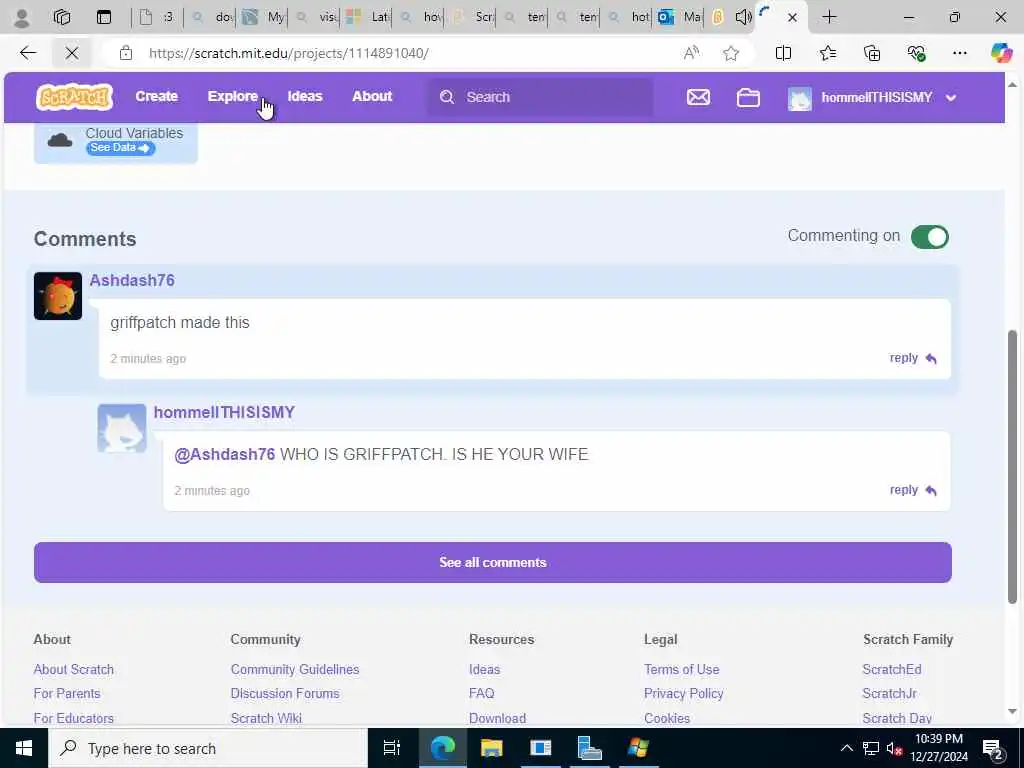Open hommellTHISISMY's comment avatar
Image resolution: width=1024 pixels, height=768 pixels.
coord(121,428)
